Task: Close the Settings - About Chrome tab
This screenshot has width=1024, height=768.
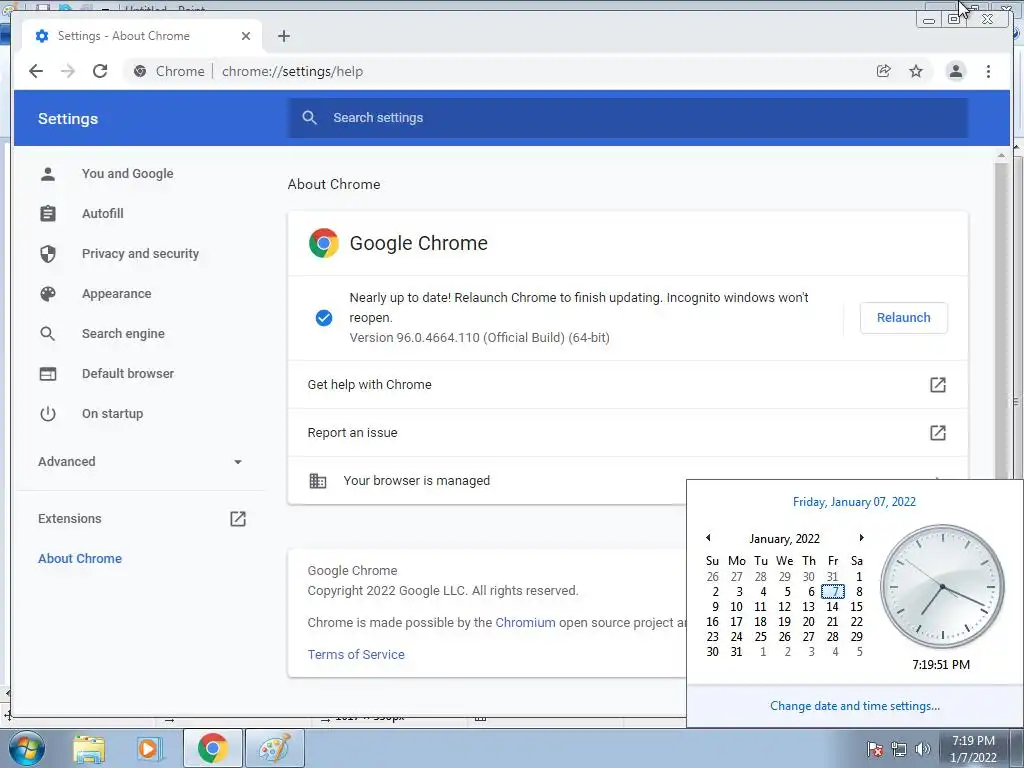Action: tap(246, 36)
